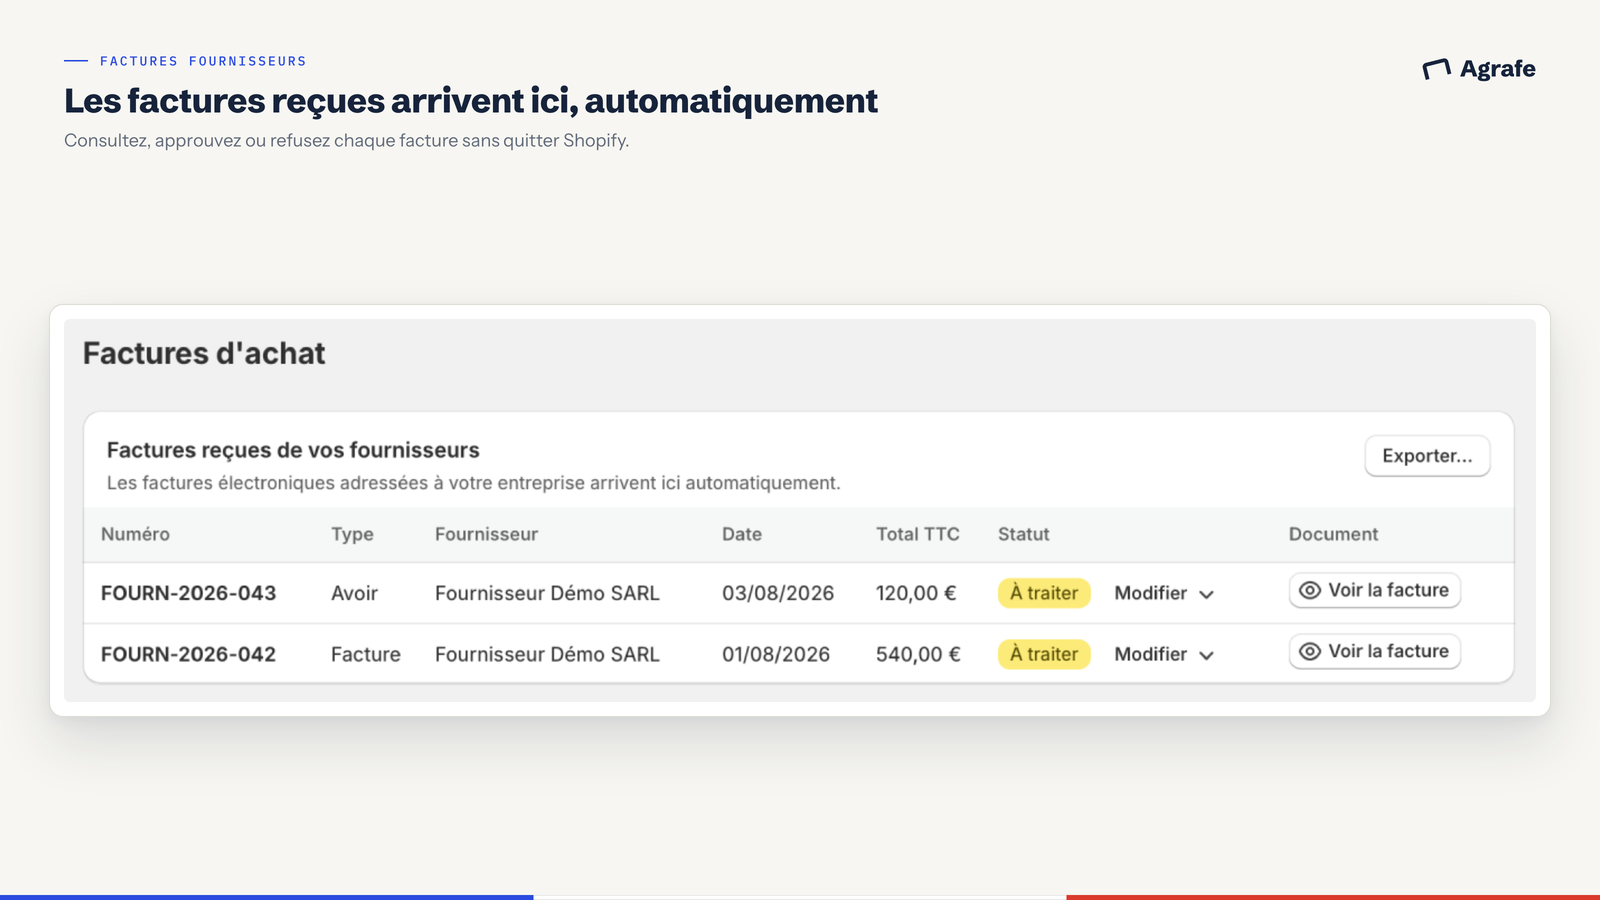
Task: Expand chevron next to Modifier in 540,00 € row
Action: 1207,656
